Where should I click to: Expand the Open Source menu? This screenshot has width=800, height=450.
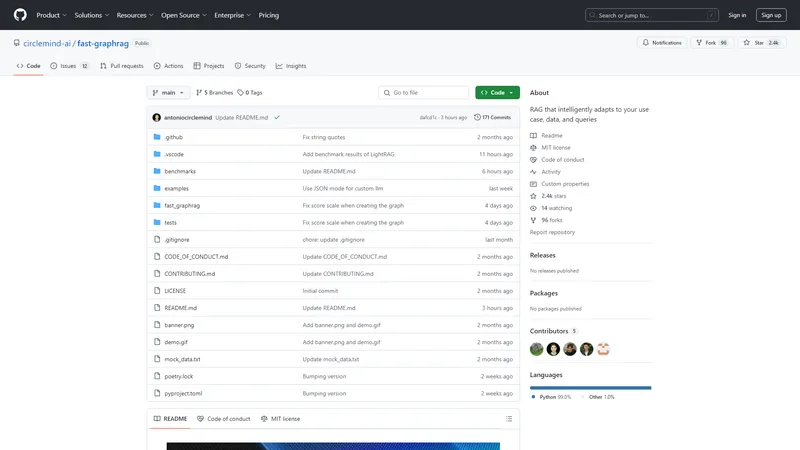tap(184, 15)
